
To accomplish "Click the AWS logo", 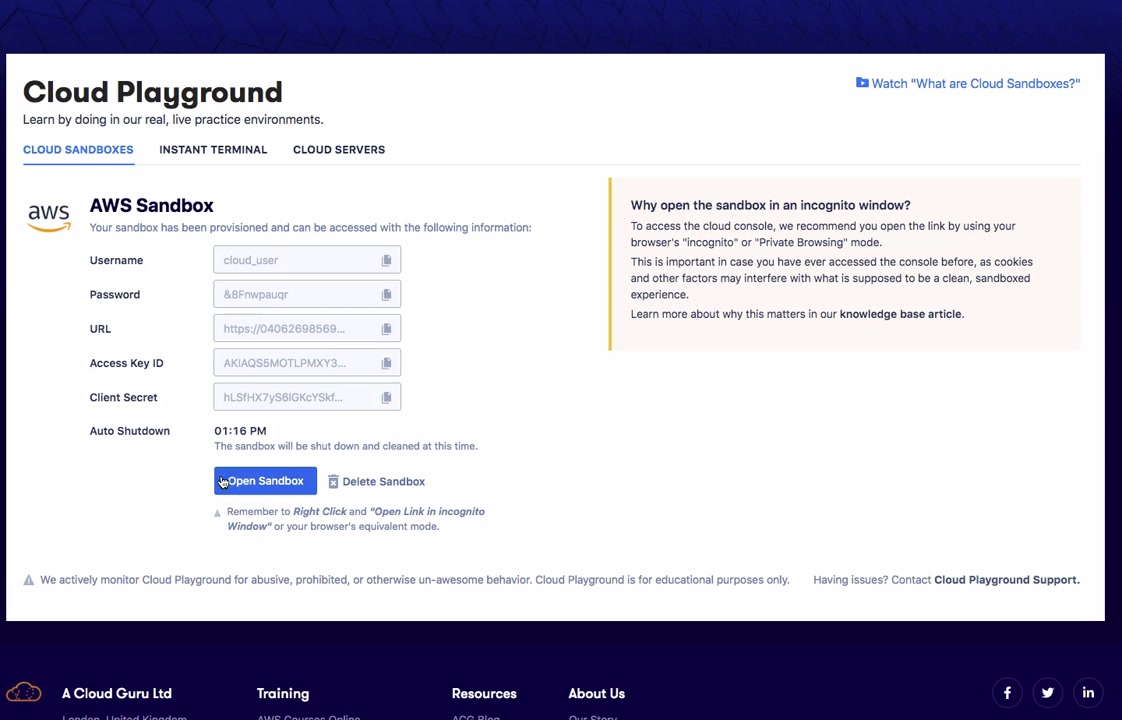I will [49, 216].
